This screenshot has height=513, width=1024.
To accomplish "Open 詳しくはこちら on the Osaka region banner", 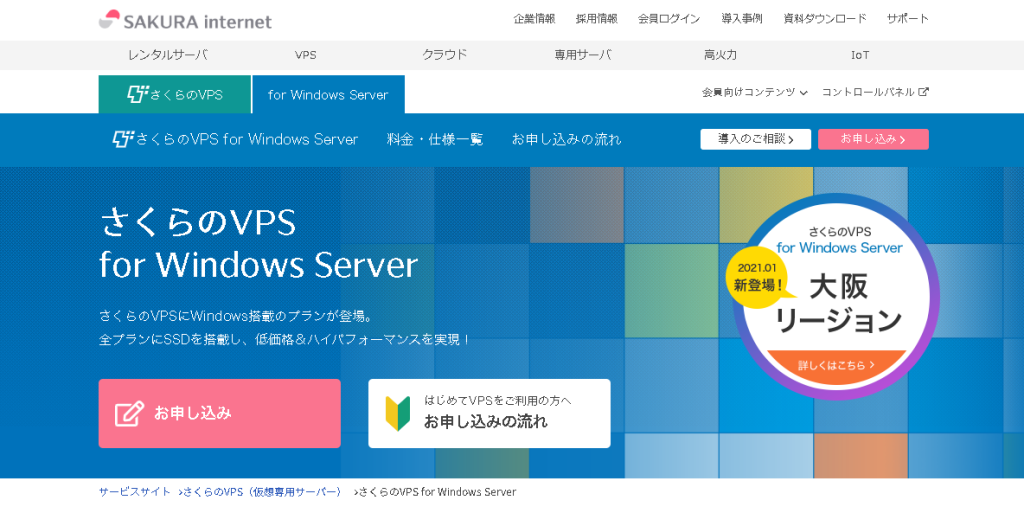I will pos(836,365).
